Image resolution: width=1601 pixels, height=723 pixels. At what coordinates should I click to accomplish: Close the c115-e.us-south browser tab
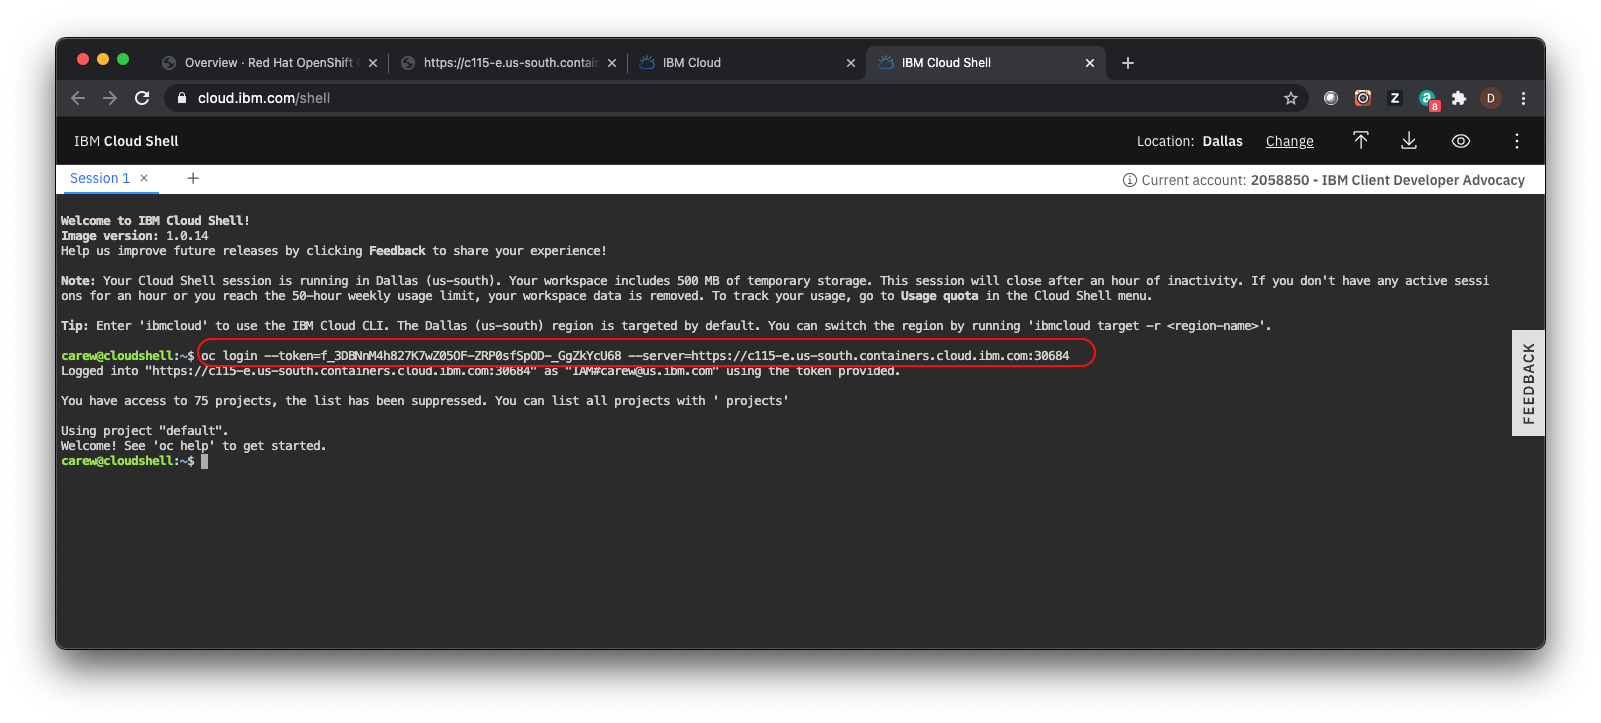[x=612, y=63]
